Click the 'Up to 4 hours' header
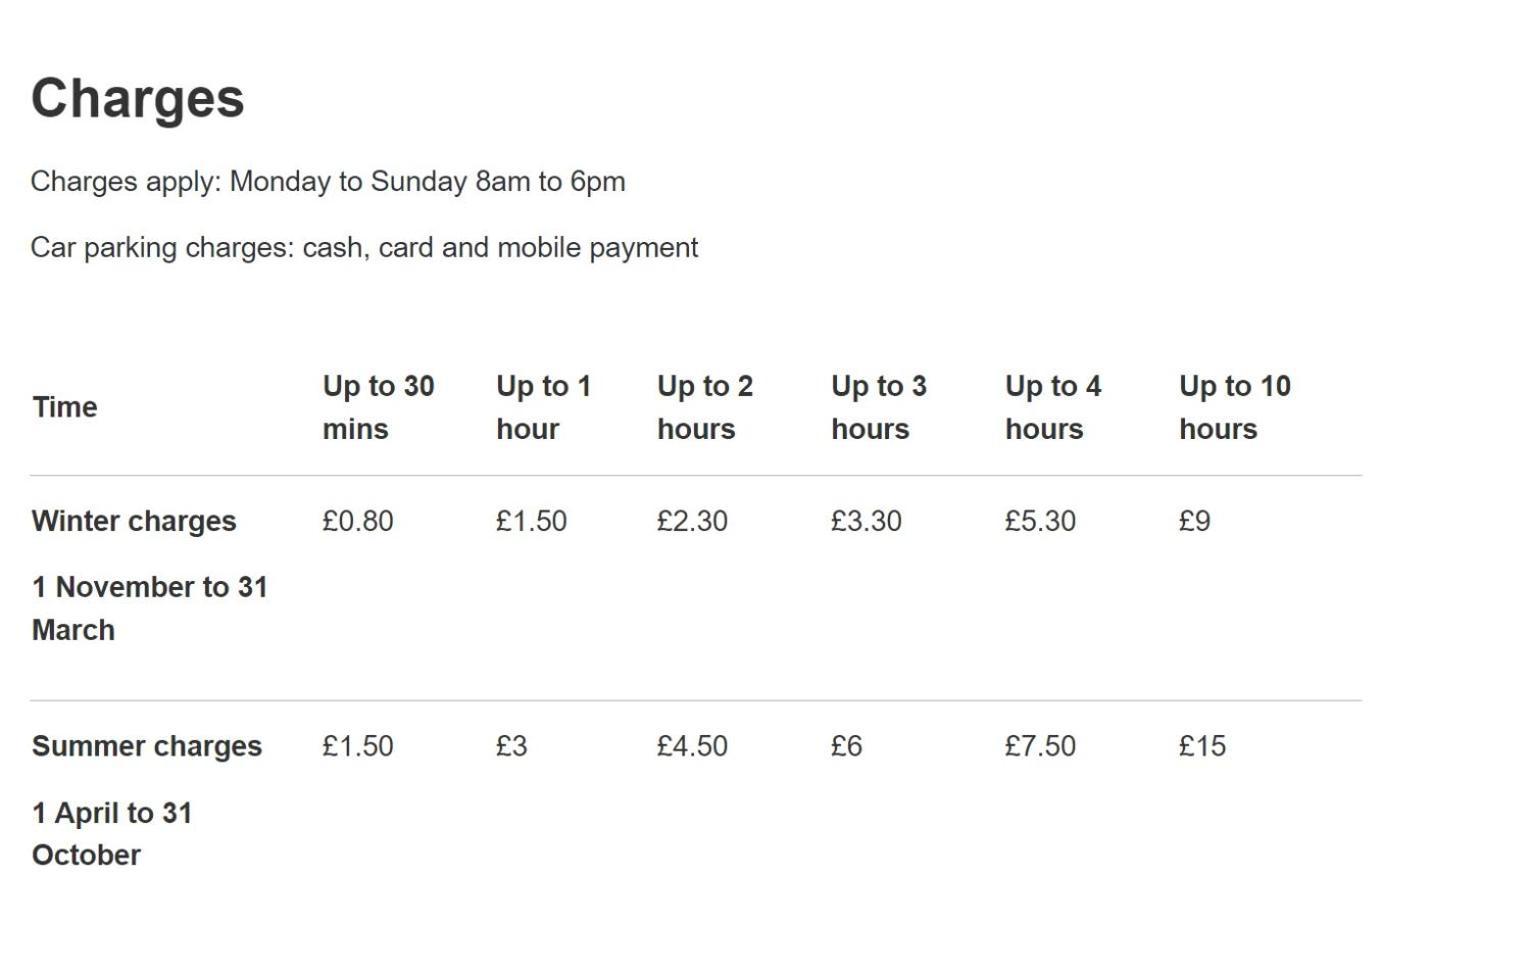The width and height of the screenshot is (1531, 975). click(x=1053, y=407)
